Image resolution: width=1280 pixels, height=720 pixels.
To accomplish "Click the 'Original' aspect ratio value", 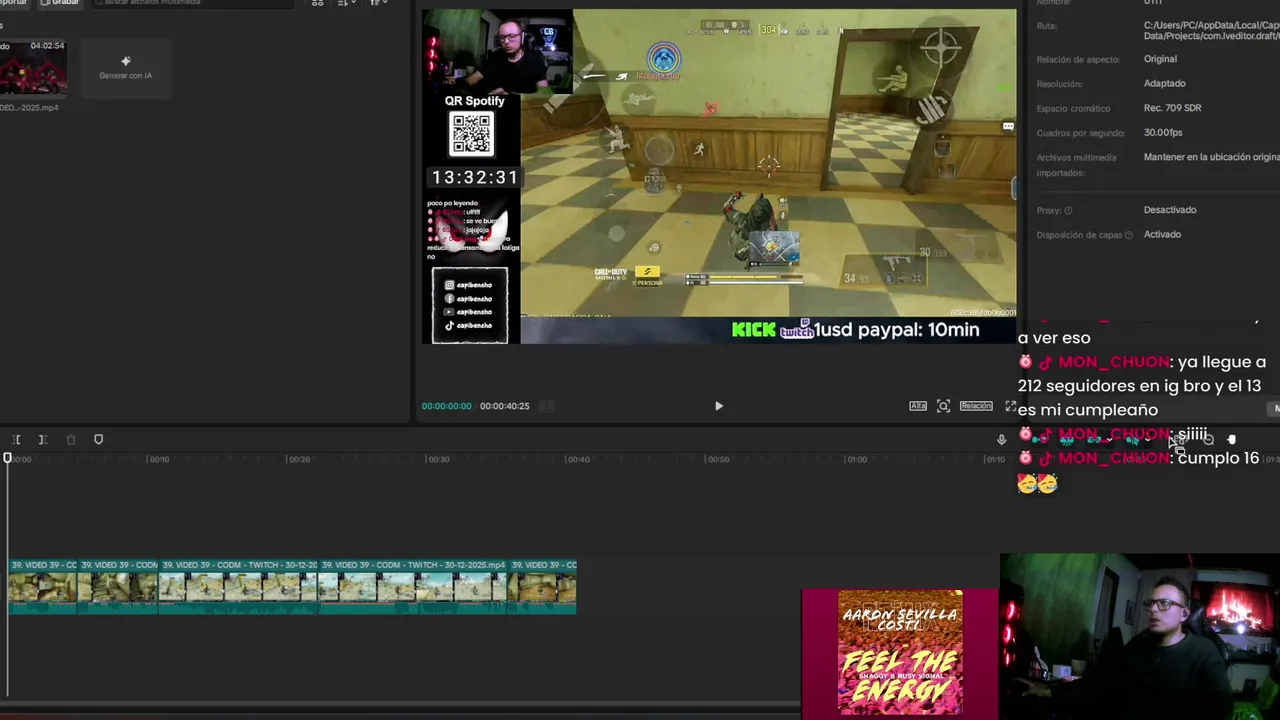I will tap(1160, 59).
